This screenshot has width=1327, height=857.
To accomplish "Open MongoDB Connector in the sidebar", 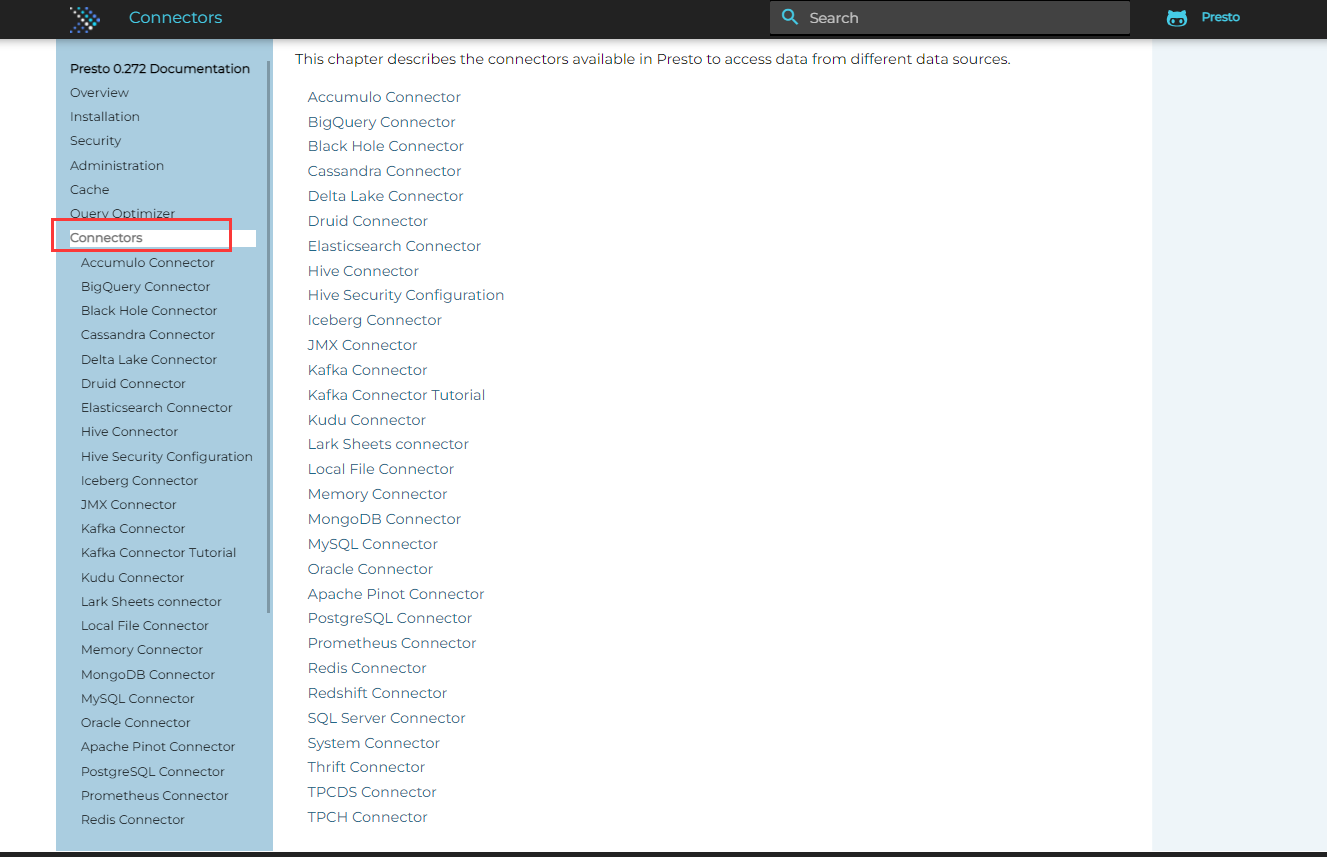I will click(x=148, y=675).
